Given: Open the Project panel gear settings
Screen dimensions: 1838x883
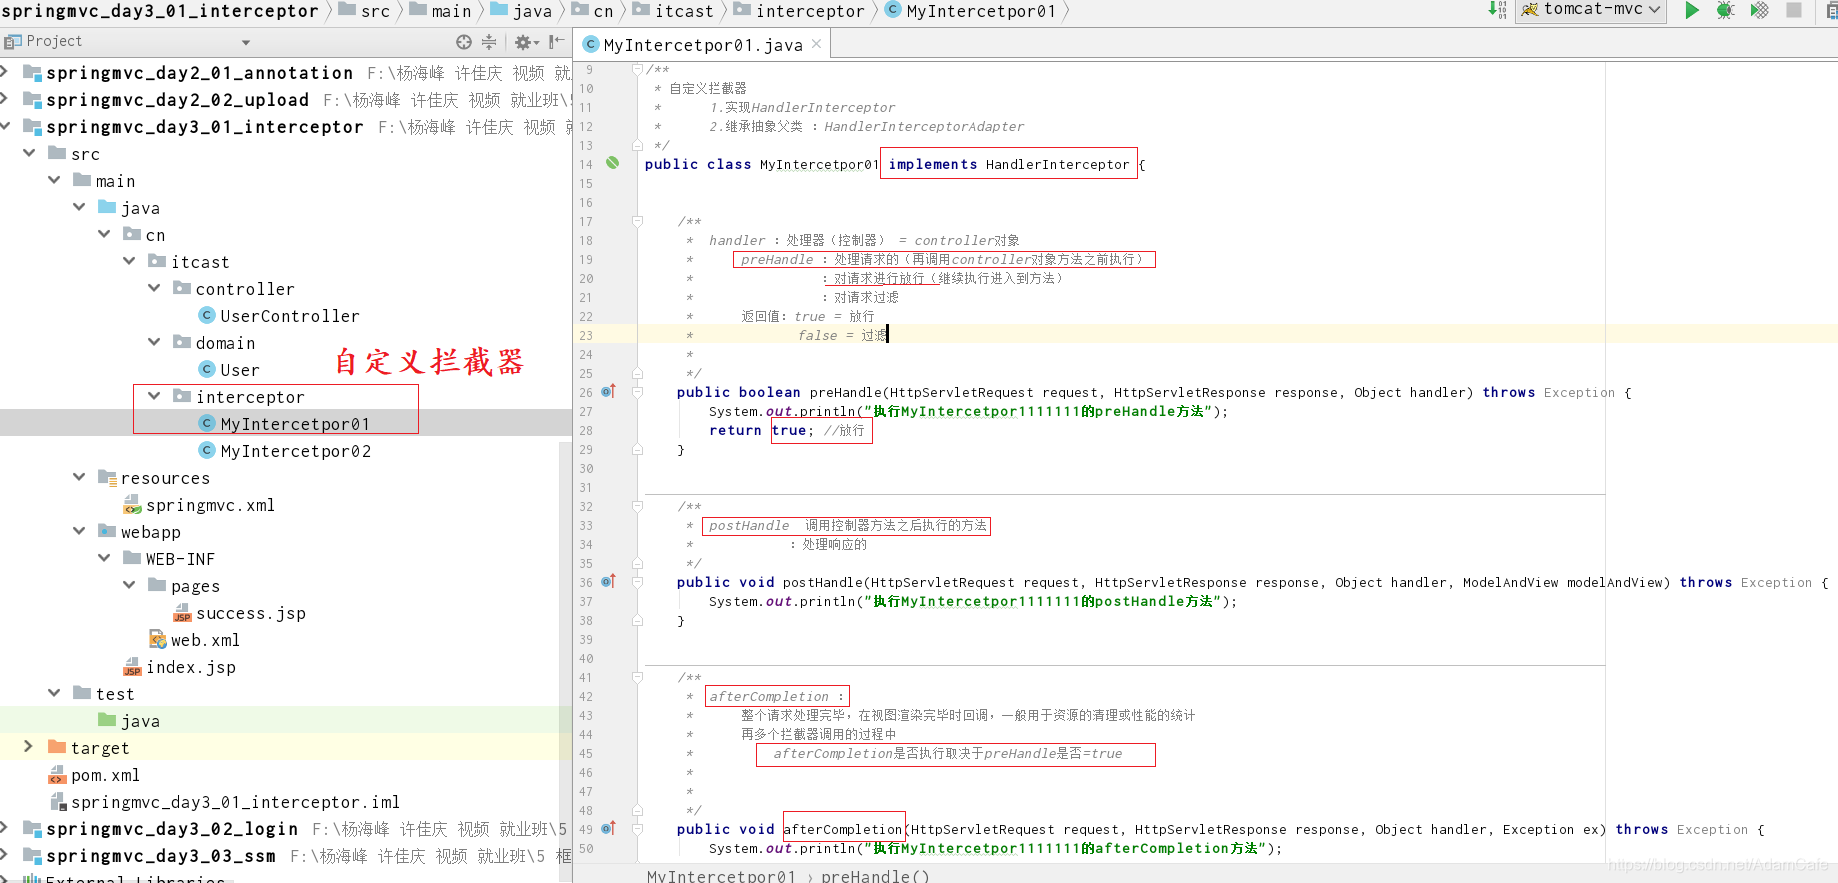Looking at the screenshot, I should (x=526, y=42).
